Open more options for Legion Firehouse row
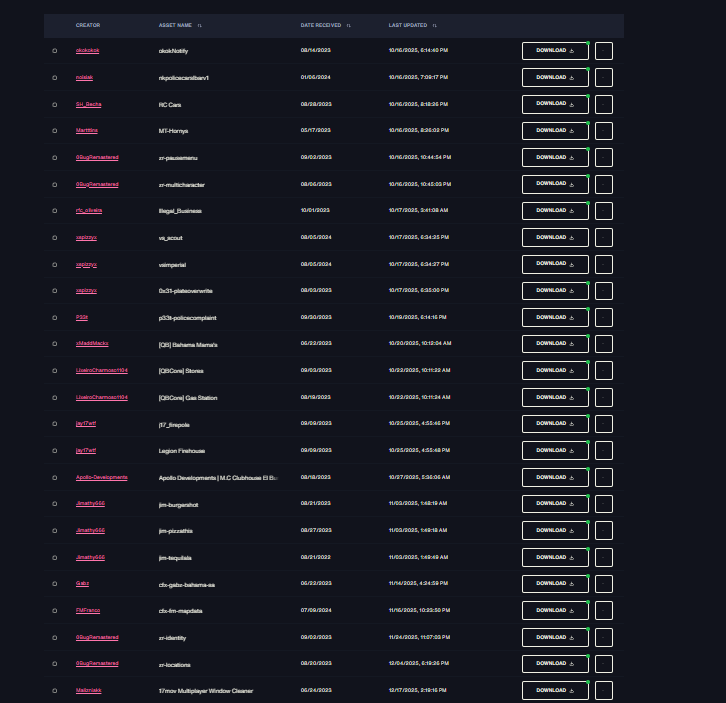 click(603, 451)
